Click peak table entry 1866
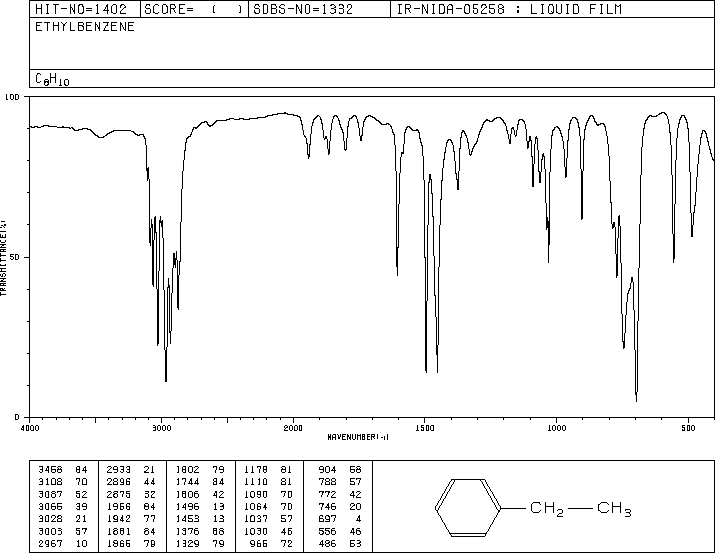 coord(119,544)
